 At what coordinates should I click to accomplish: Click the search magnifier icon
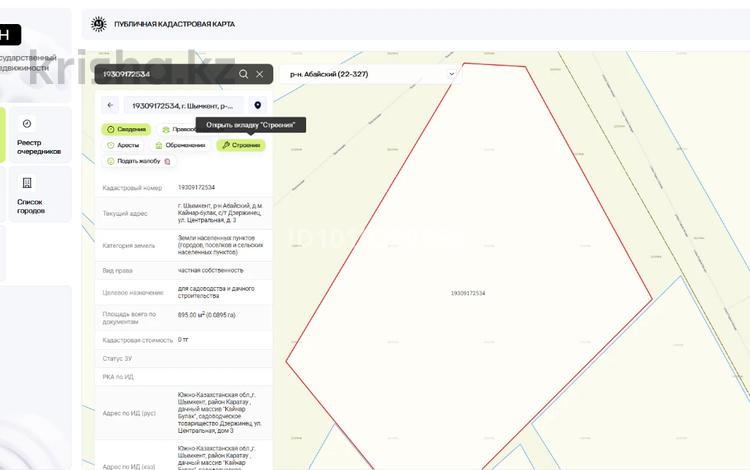click(243, 74)
